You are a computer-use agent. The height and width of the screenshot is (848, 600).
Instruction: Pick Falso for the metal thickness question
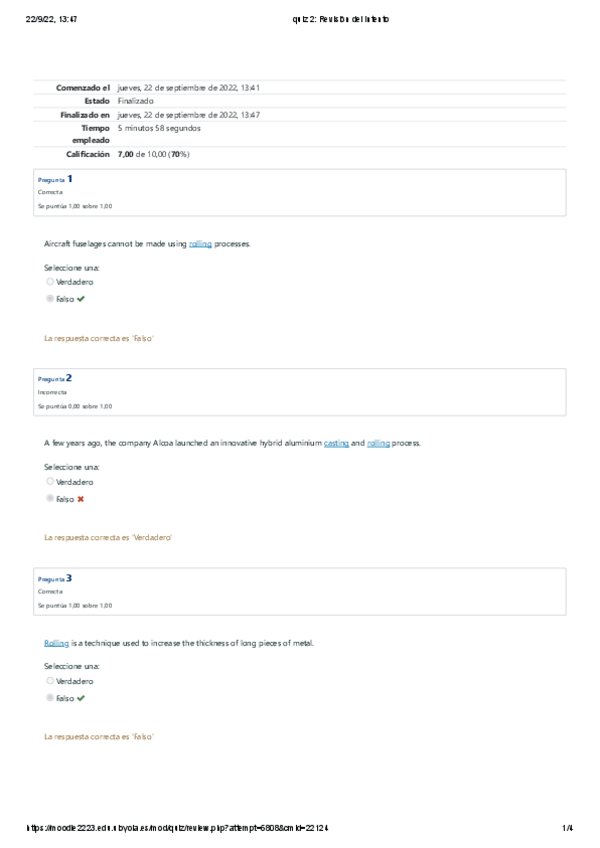click(50, 699)
